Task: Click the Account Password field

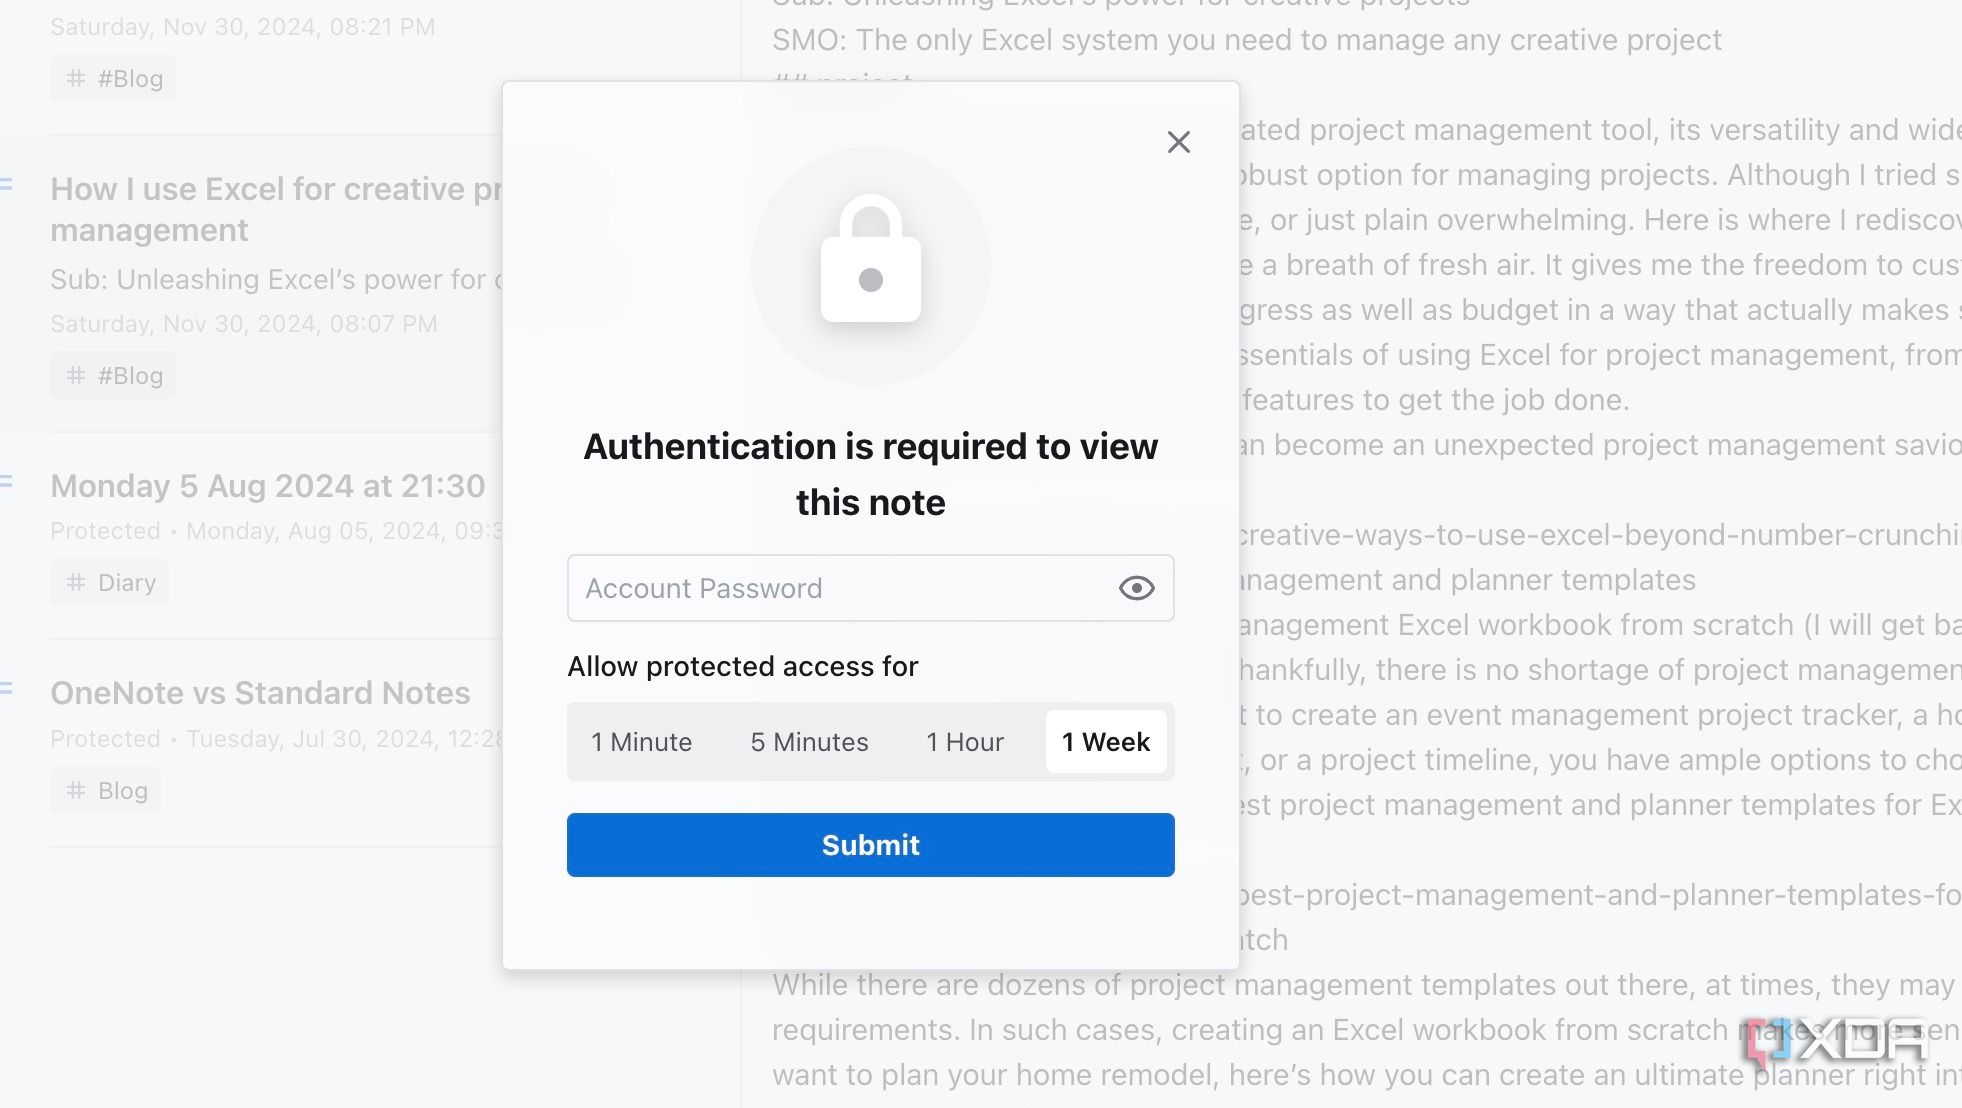Action: 840,588
